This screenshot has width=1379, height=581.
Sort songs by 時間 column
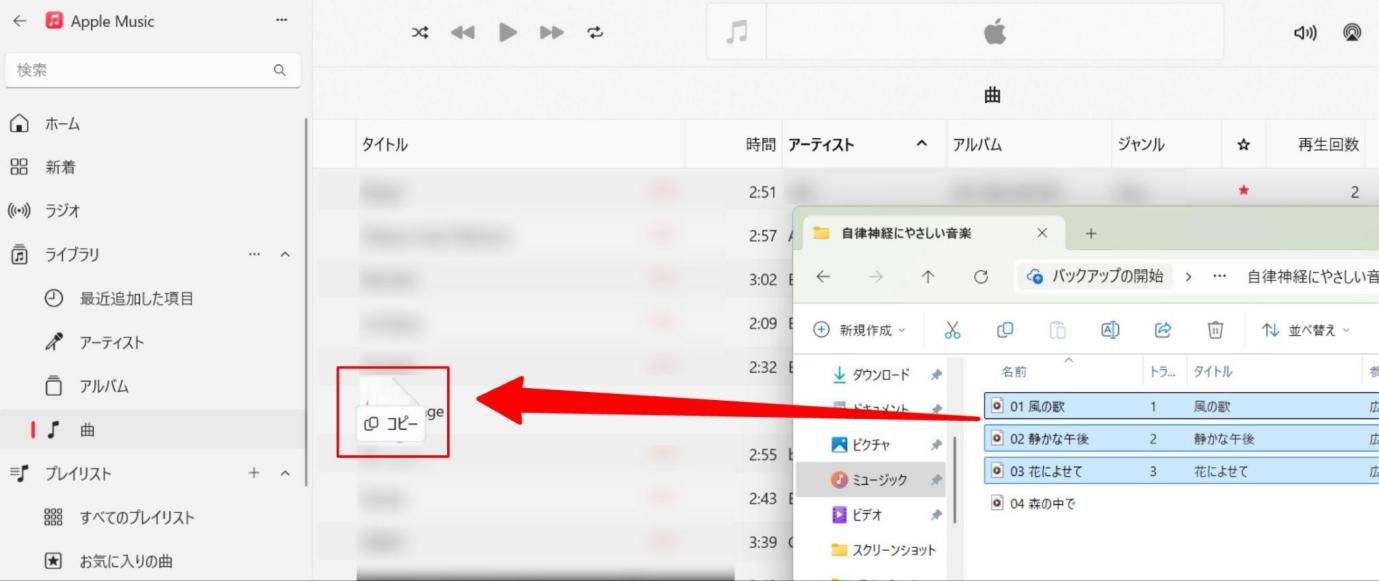tap(760, 145)
